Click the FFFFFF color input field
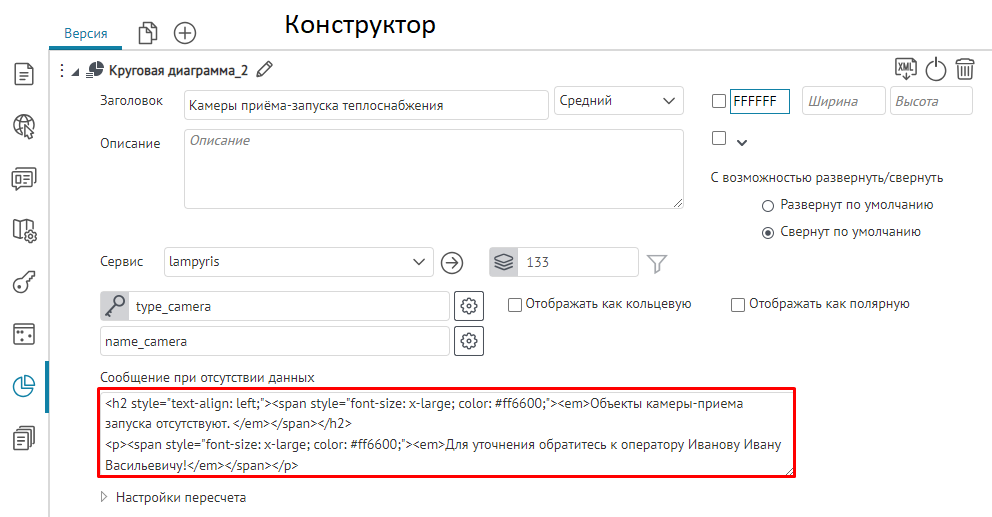 [x=759, y=101]
